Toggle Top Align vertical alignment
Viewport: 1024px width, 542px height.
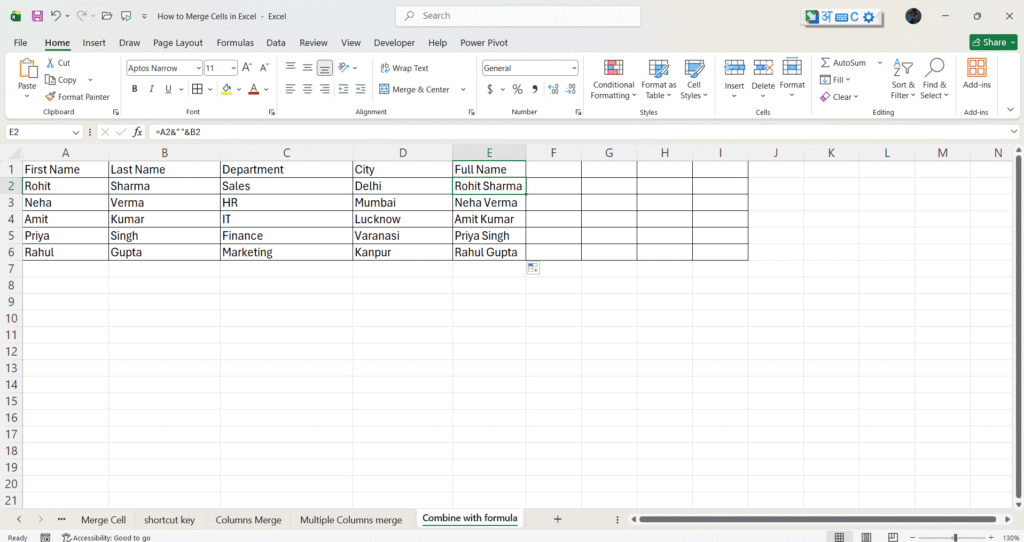point(291,67)
